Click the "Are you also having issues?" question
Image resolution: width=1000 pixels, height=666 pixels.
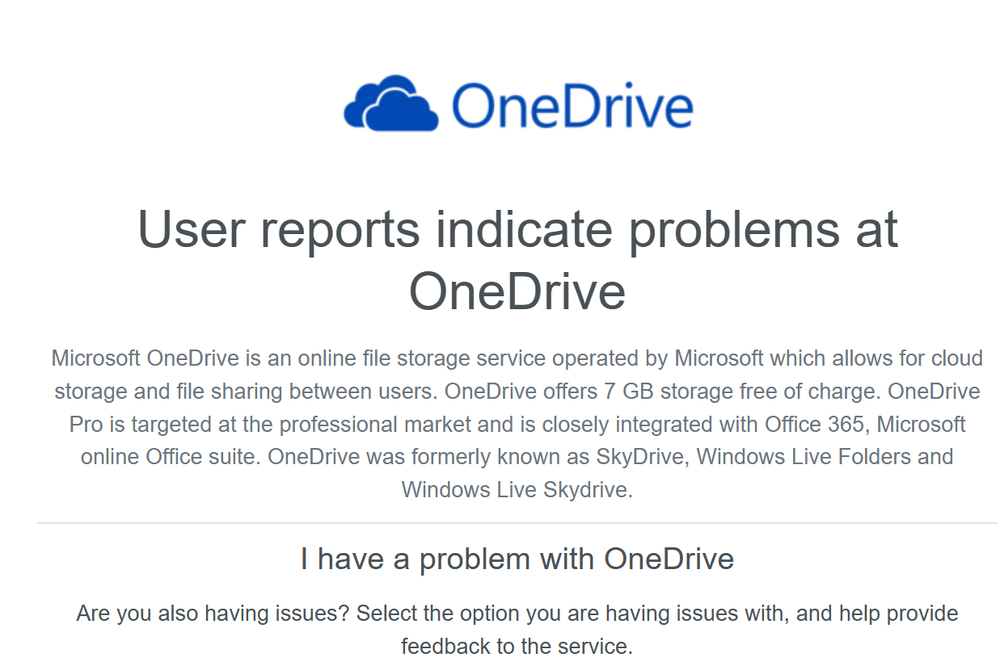[x=213, y=613]
